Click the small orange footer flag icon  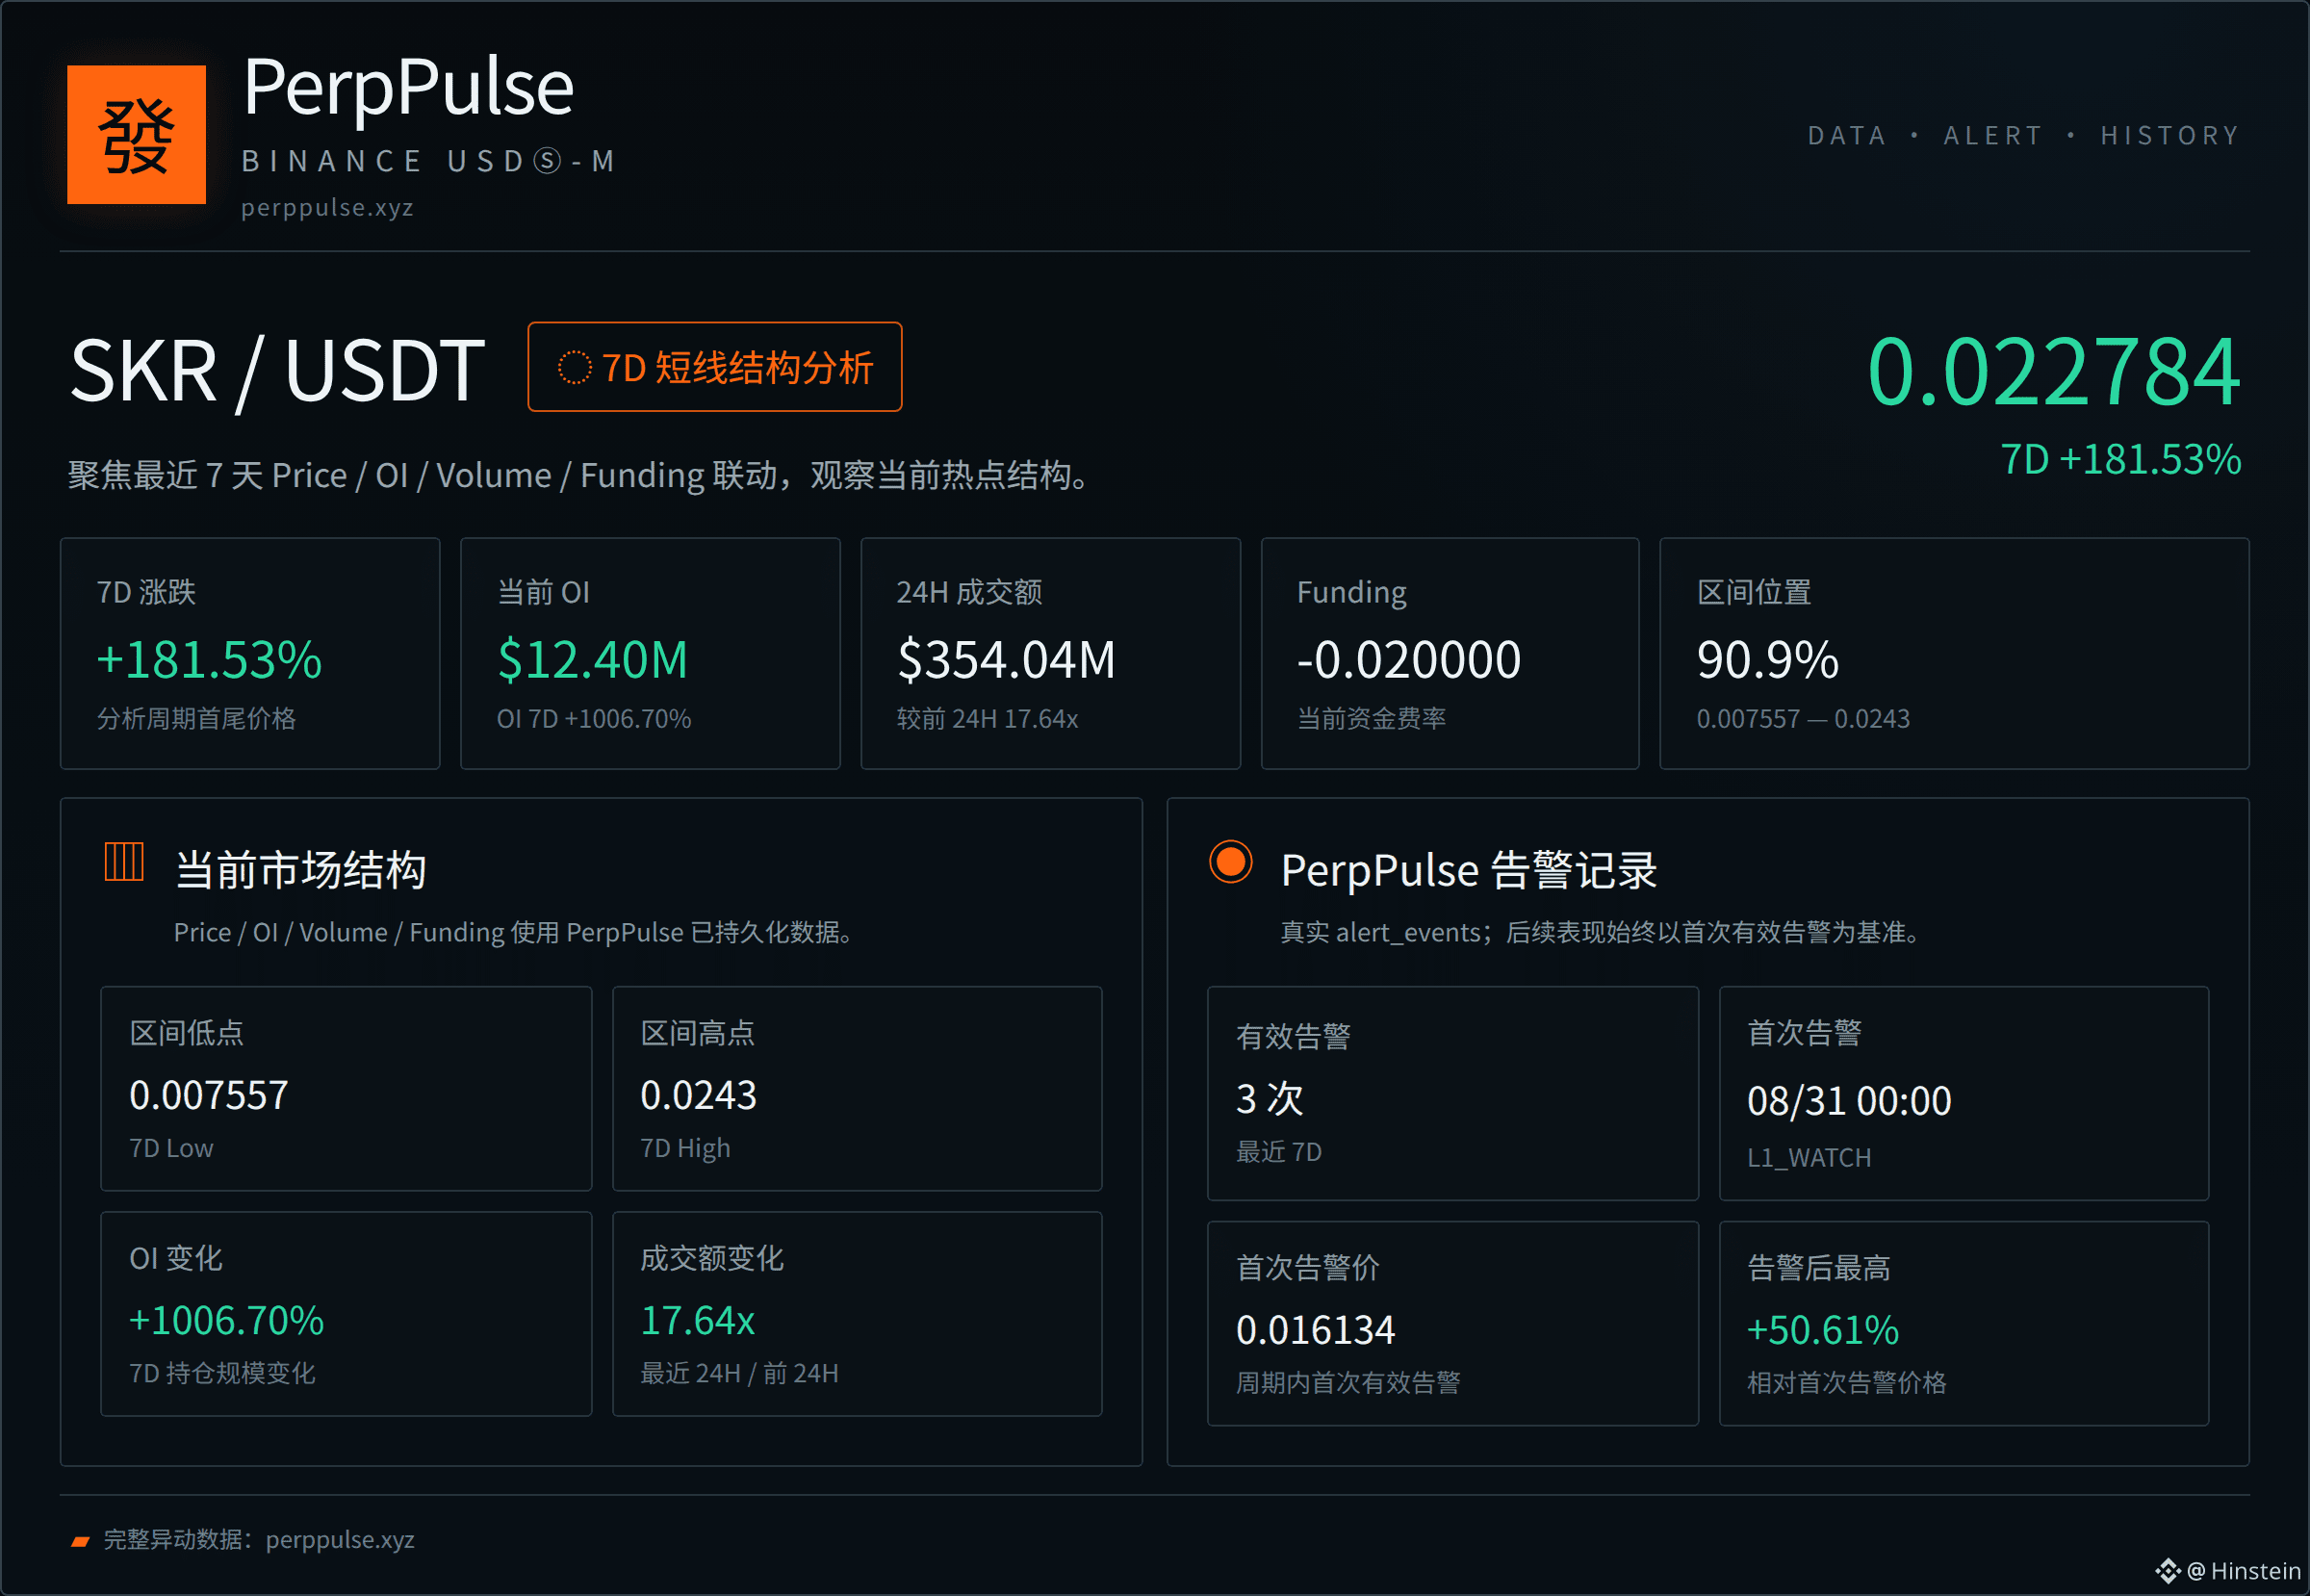point(81,1541)
